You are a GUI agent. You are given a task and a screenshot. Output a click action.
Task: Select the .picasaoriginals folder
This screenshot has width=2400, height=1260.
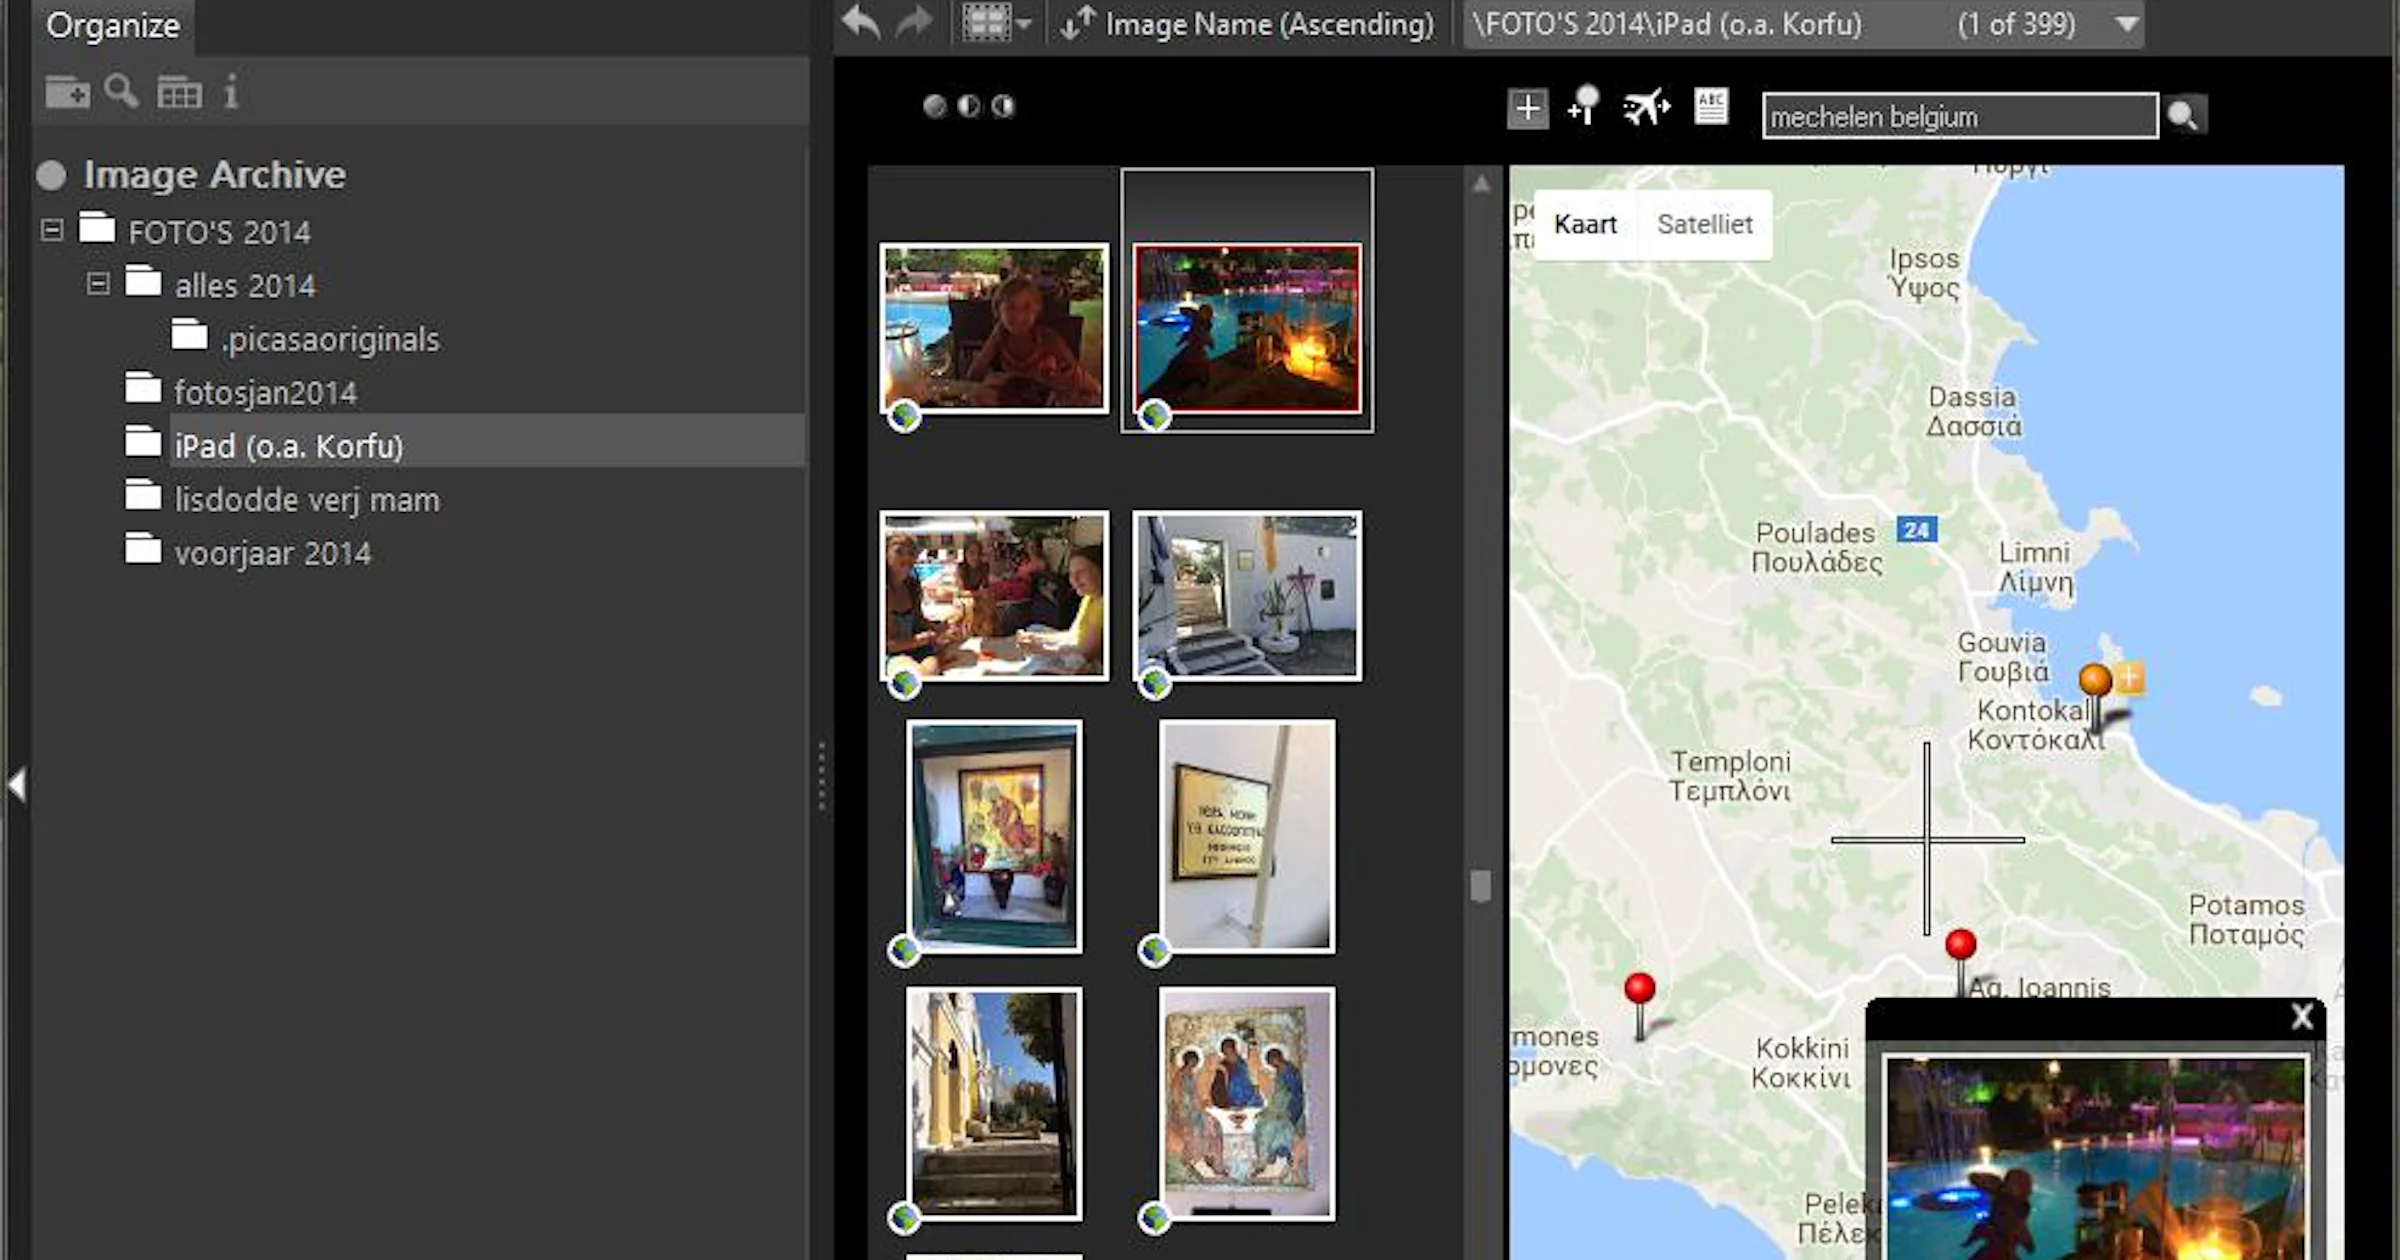click(330, 339)
